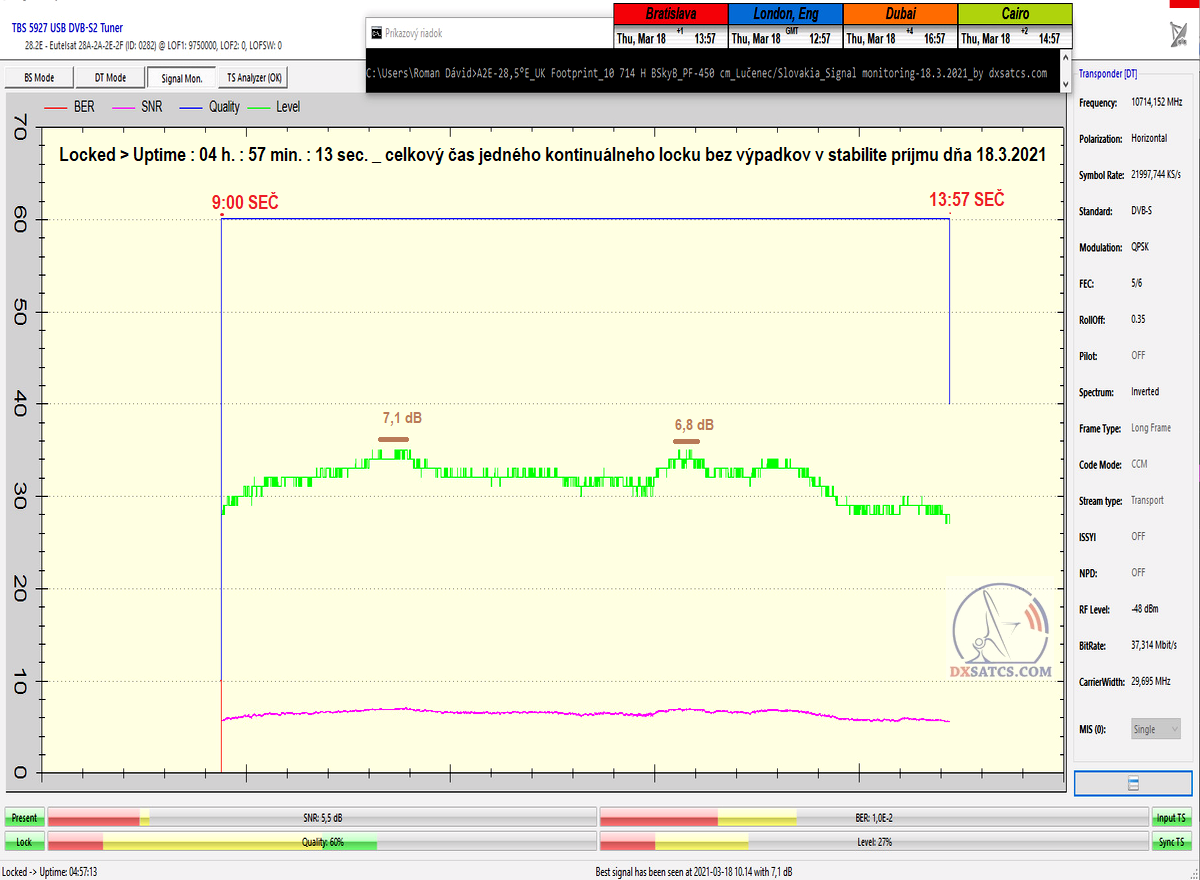Click the green Lock status indicator

[x=24, y=842]
